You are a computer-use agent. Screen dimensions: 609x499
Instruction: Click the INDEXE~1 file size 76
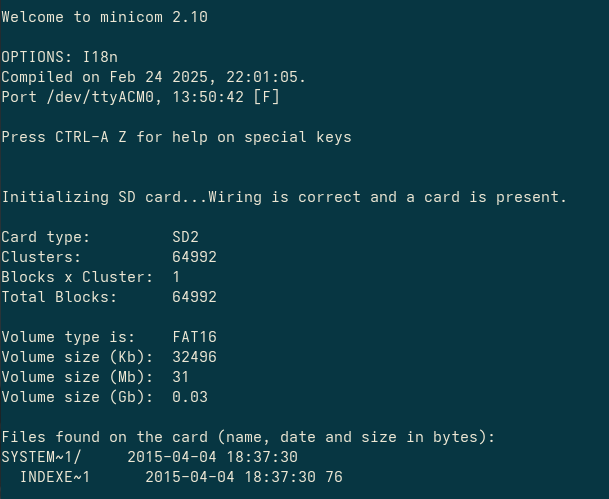[x=334, y=477]
